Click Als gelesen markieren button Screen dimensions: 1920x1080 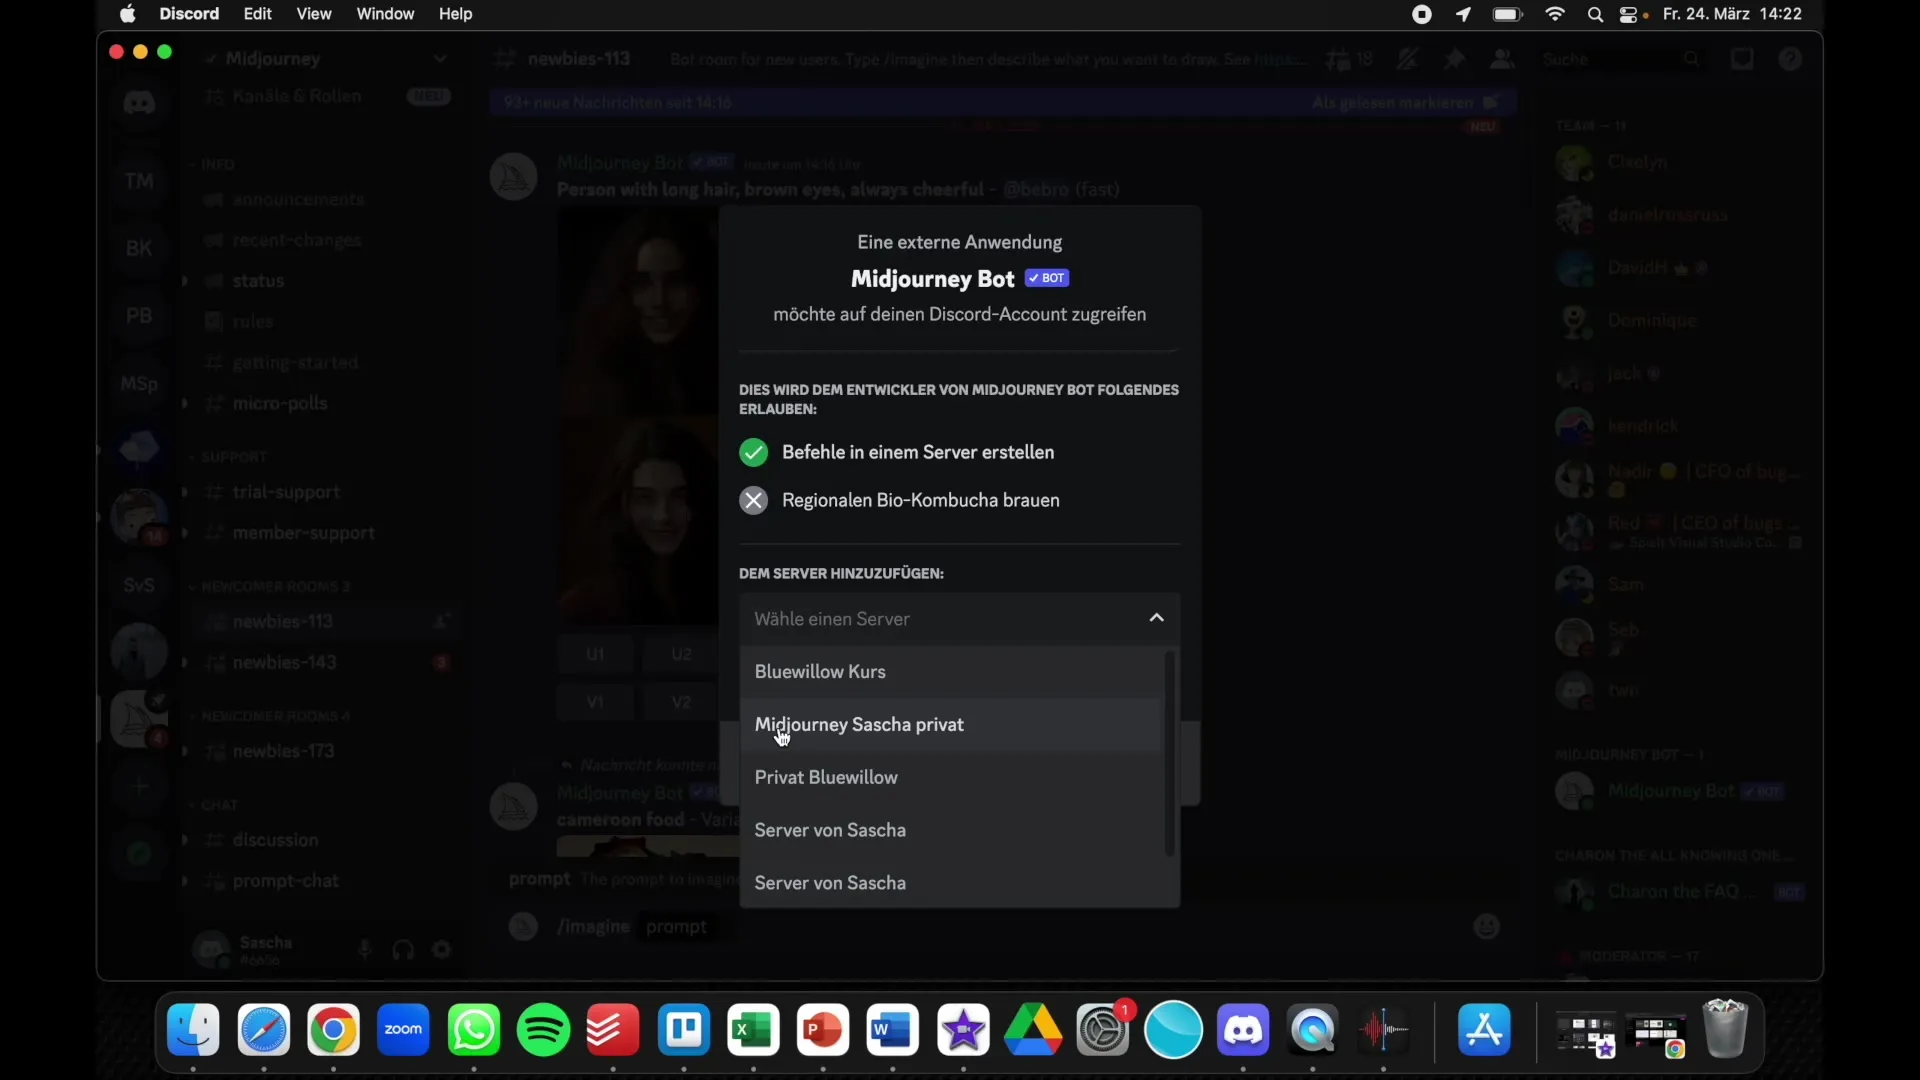click(1405, 103)
